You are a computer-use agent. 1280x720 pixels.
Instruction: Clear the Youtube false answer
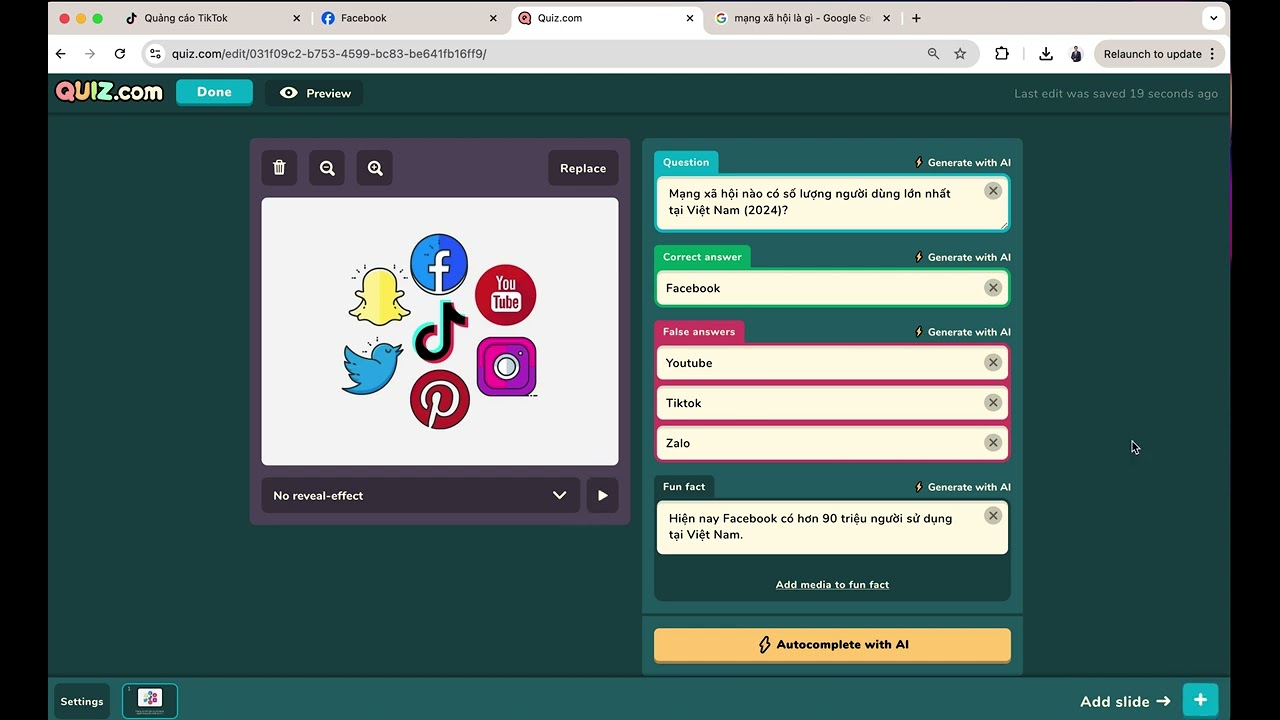(993, 363)
